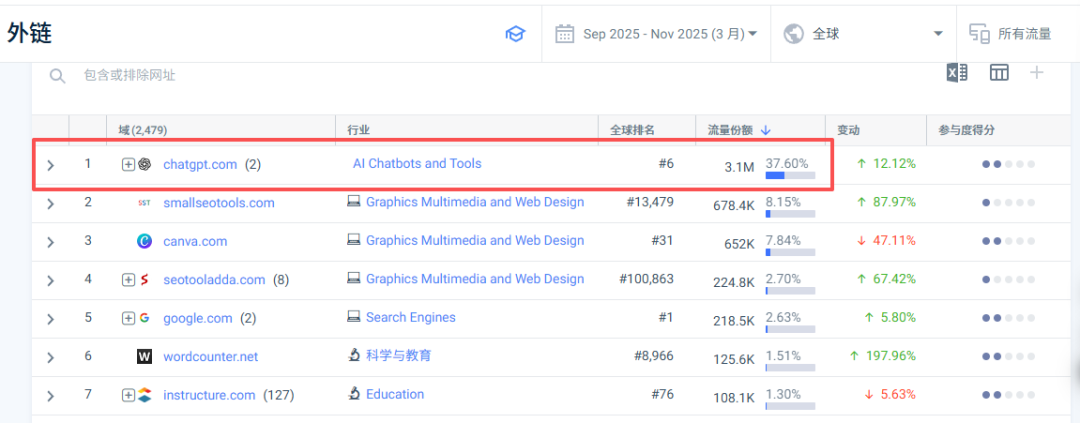Click the 科学与教育 industry link
This screenshot has width=1080, height=423.
click(399, 355)
